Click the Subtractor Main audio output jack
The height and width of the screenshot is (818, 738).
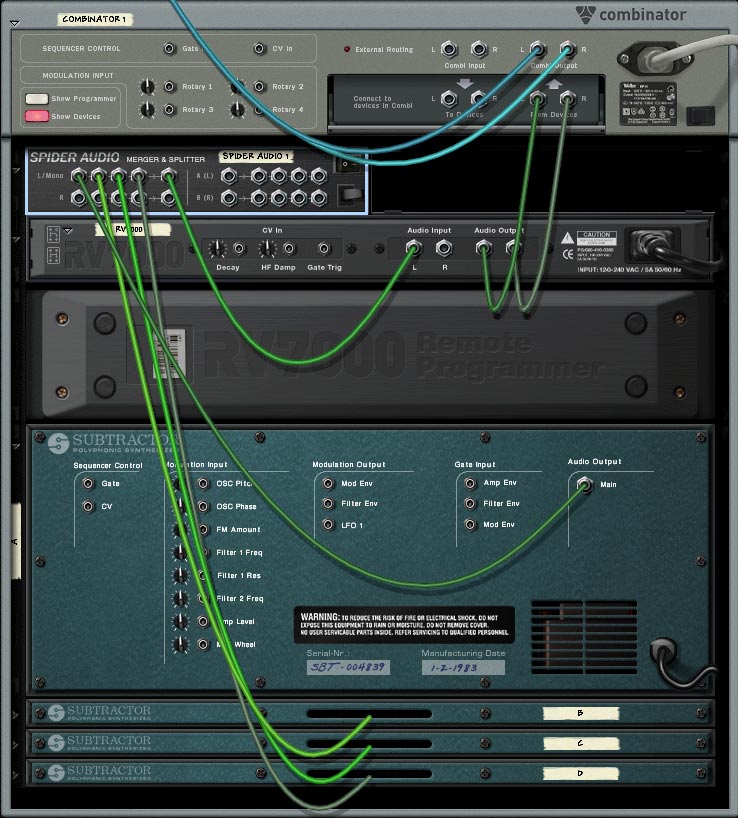click(x=585, y=484)
